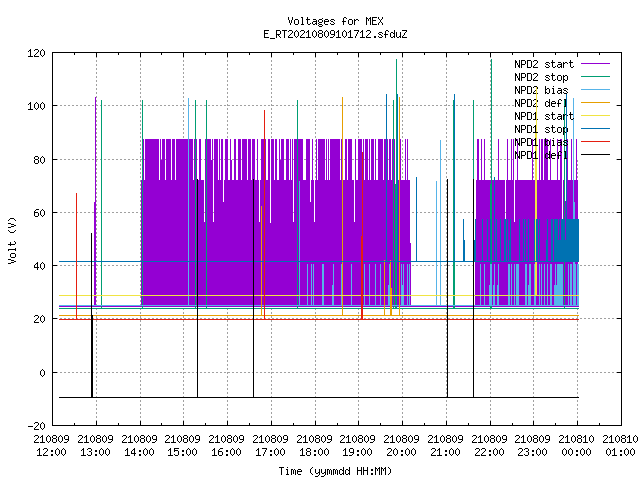Click the green NPD2 stop legend line
This screenshot has width=640, height=480.
(596, 77)
